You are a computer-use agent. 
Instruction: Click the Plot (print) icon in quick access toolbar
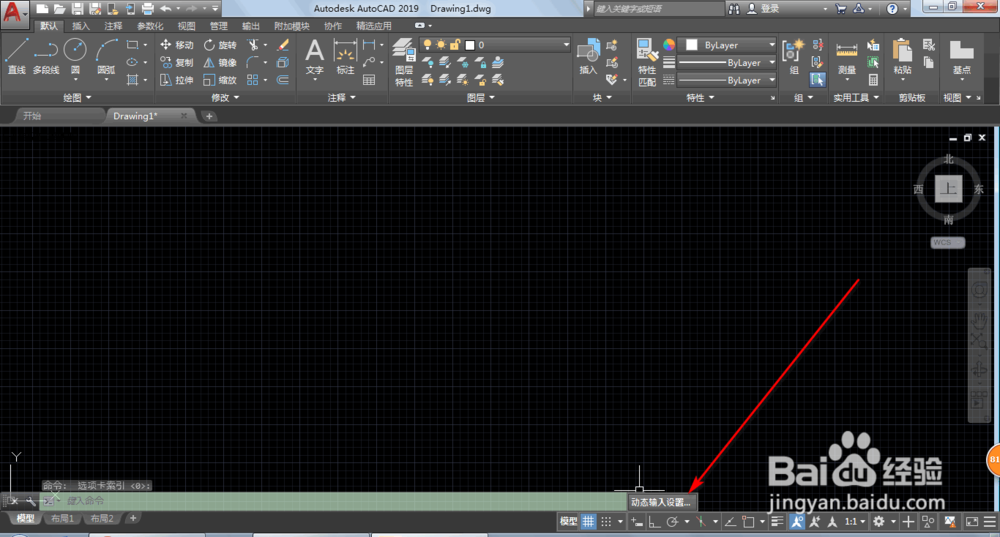[147, 9]
